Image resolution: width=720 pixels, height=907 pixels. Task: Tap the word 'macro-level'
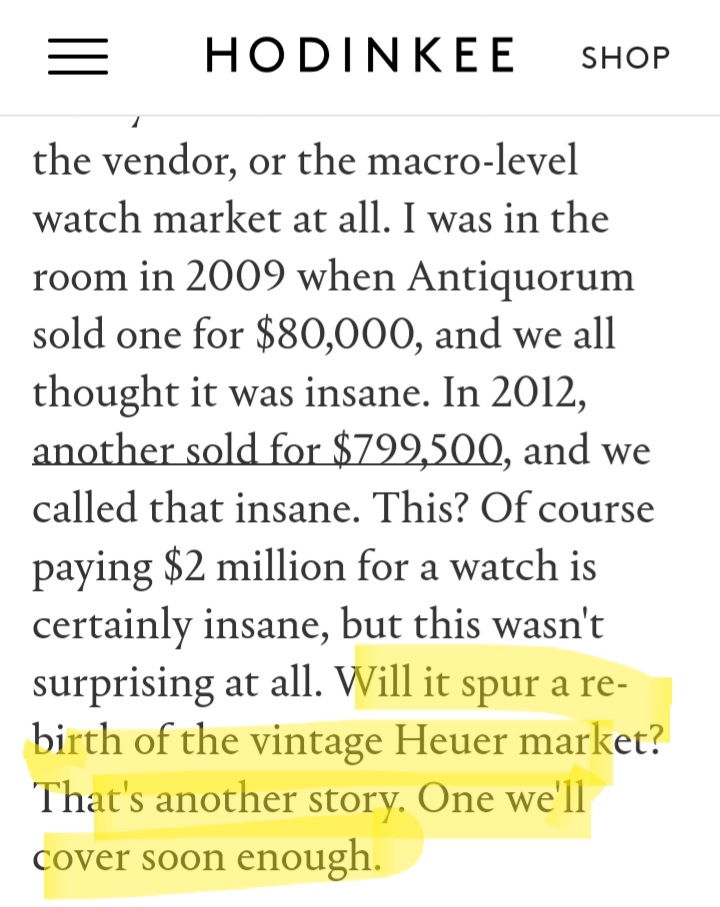click(472, 161)
